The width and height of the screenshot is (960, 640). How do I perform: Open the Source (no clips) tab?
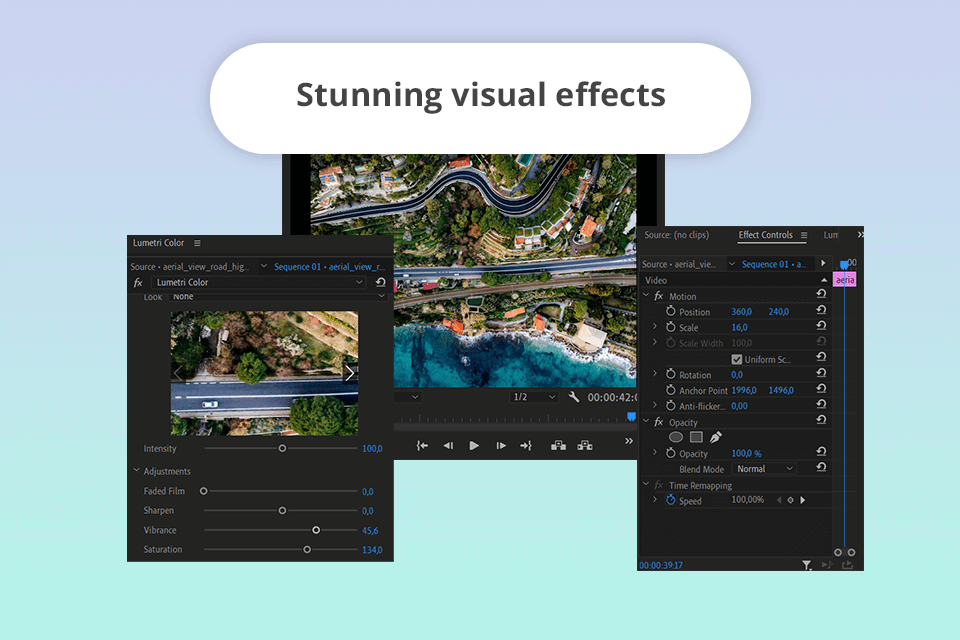point(676,235)
